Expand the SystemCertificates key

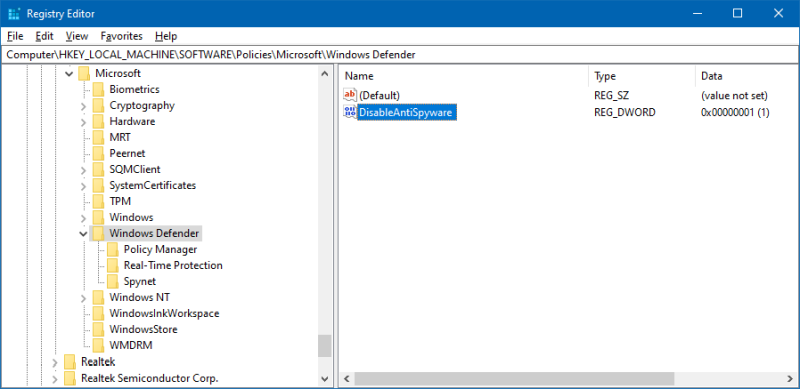(84, 186)
